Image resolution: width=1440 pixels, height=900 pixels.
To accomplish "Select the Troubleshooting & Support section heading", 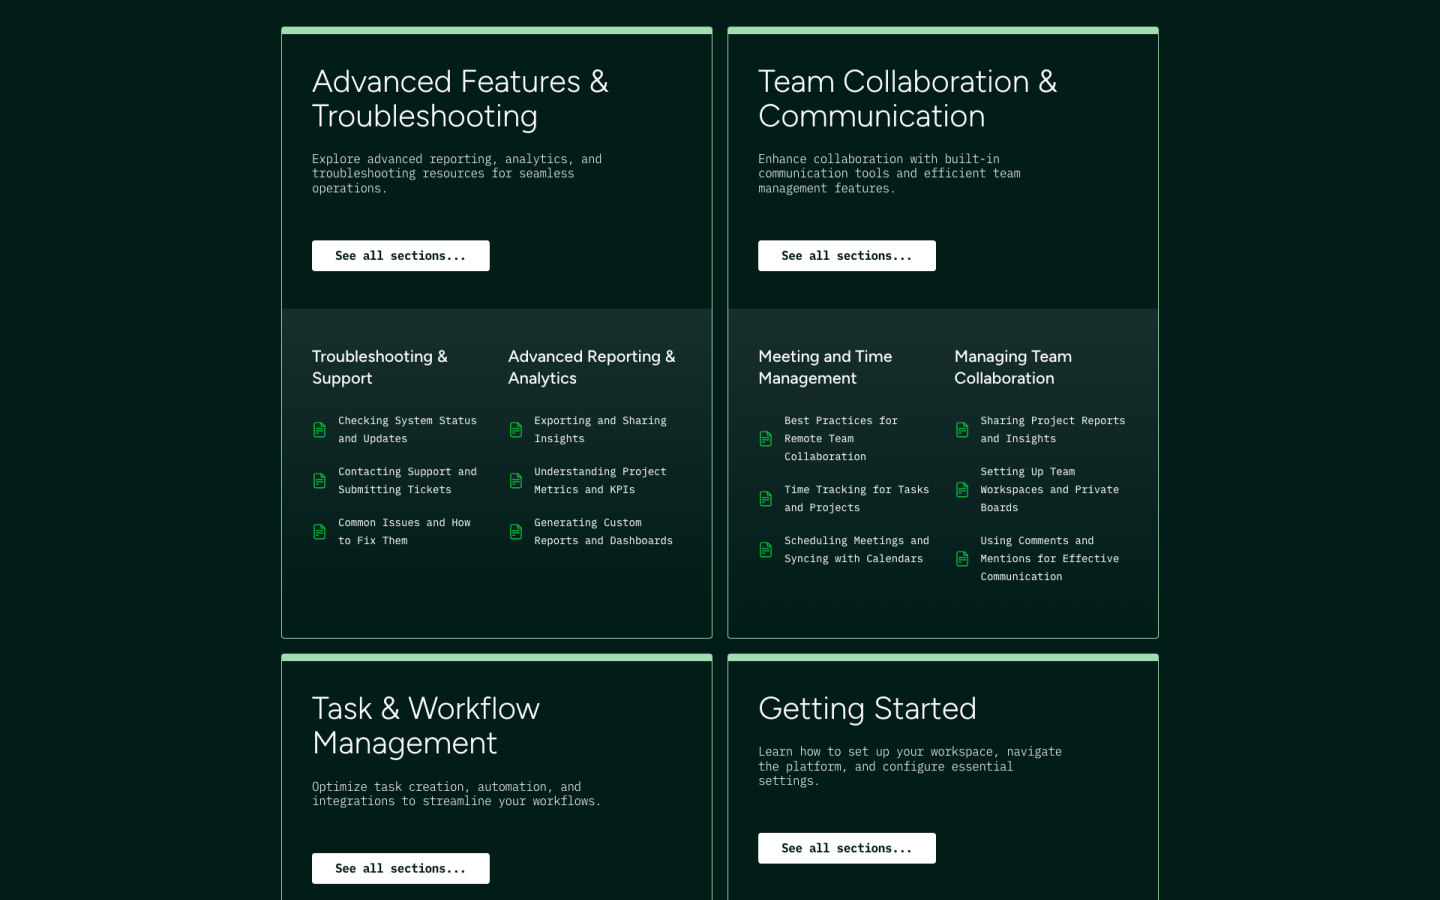I will point(379,367).
